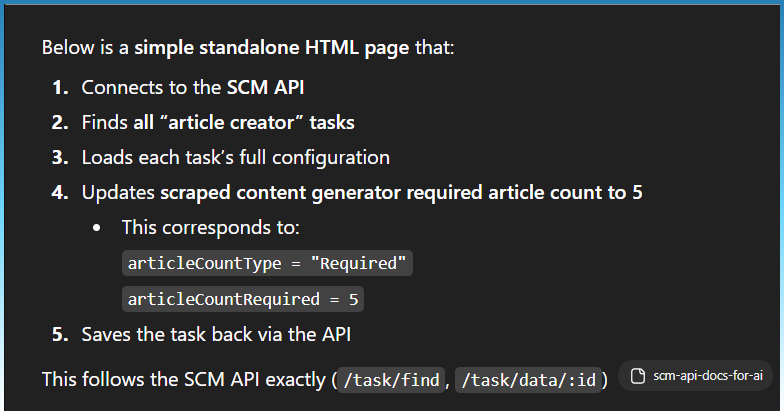Click the bold "scraped content generator" phrase
The height and width of the screenshot is (415, 784).
(262, 192)
